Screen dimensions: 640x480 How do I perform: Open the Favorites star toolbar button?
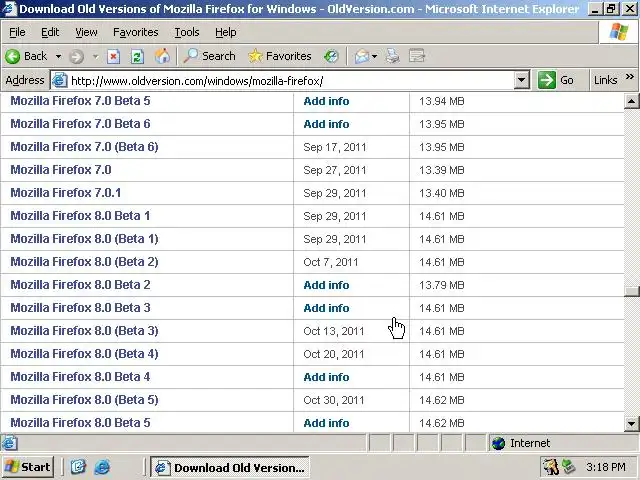(x=280, y=56)
